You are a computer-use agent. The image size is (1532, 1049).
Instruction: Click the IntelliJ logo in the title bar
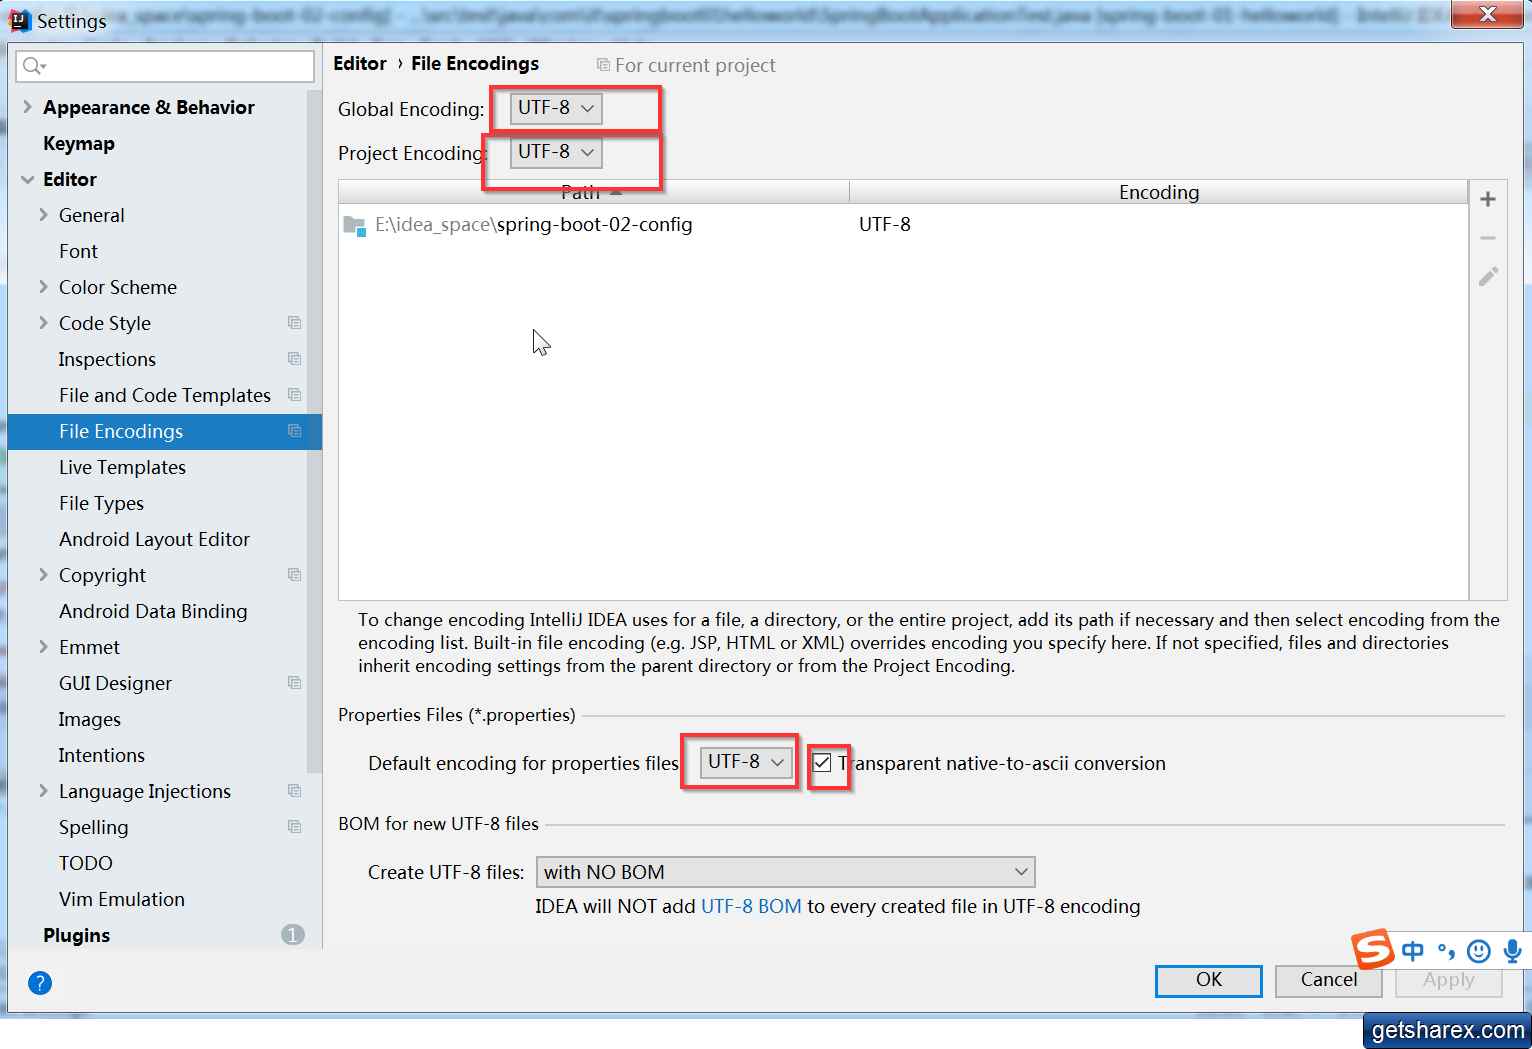[19, 20]
